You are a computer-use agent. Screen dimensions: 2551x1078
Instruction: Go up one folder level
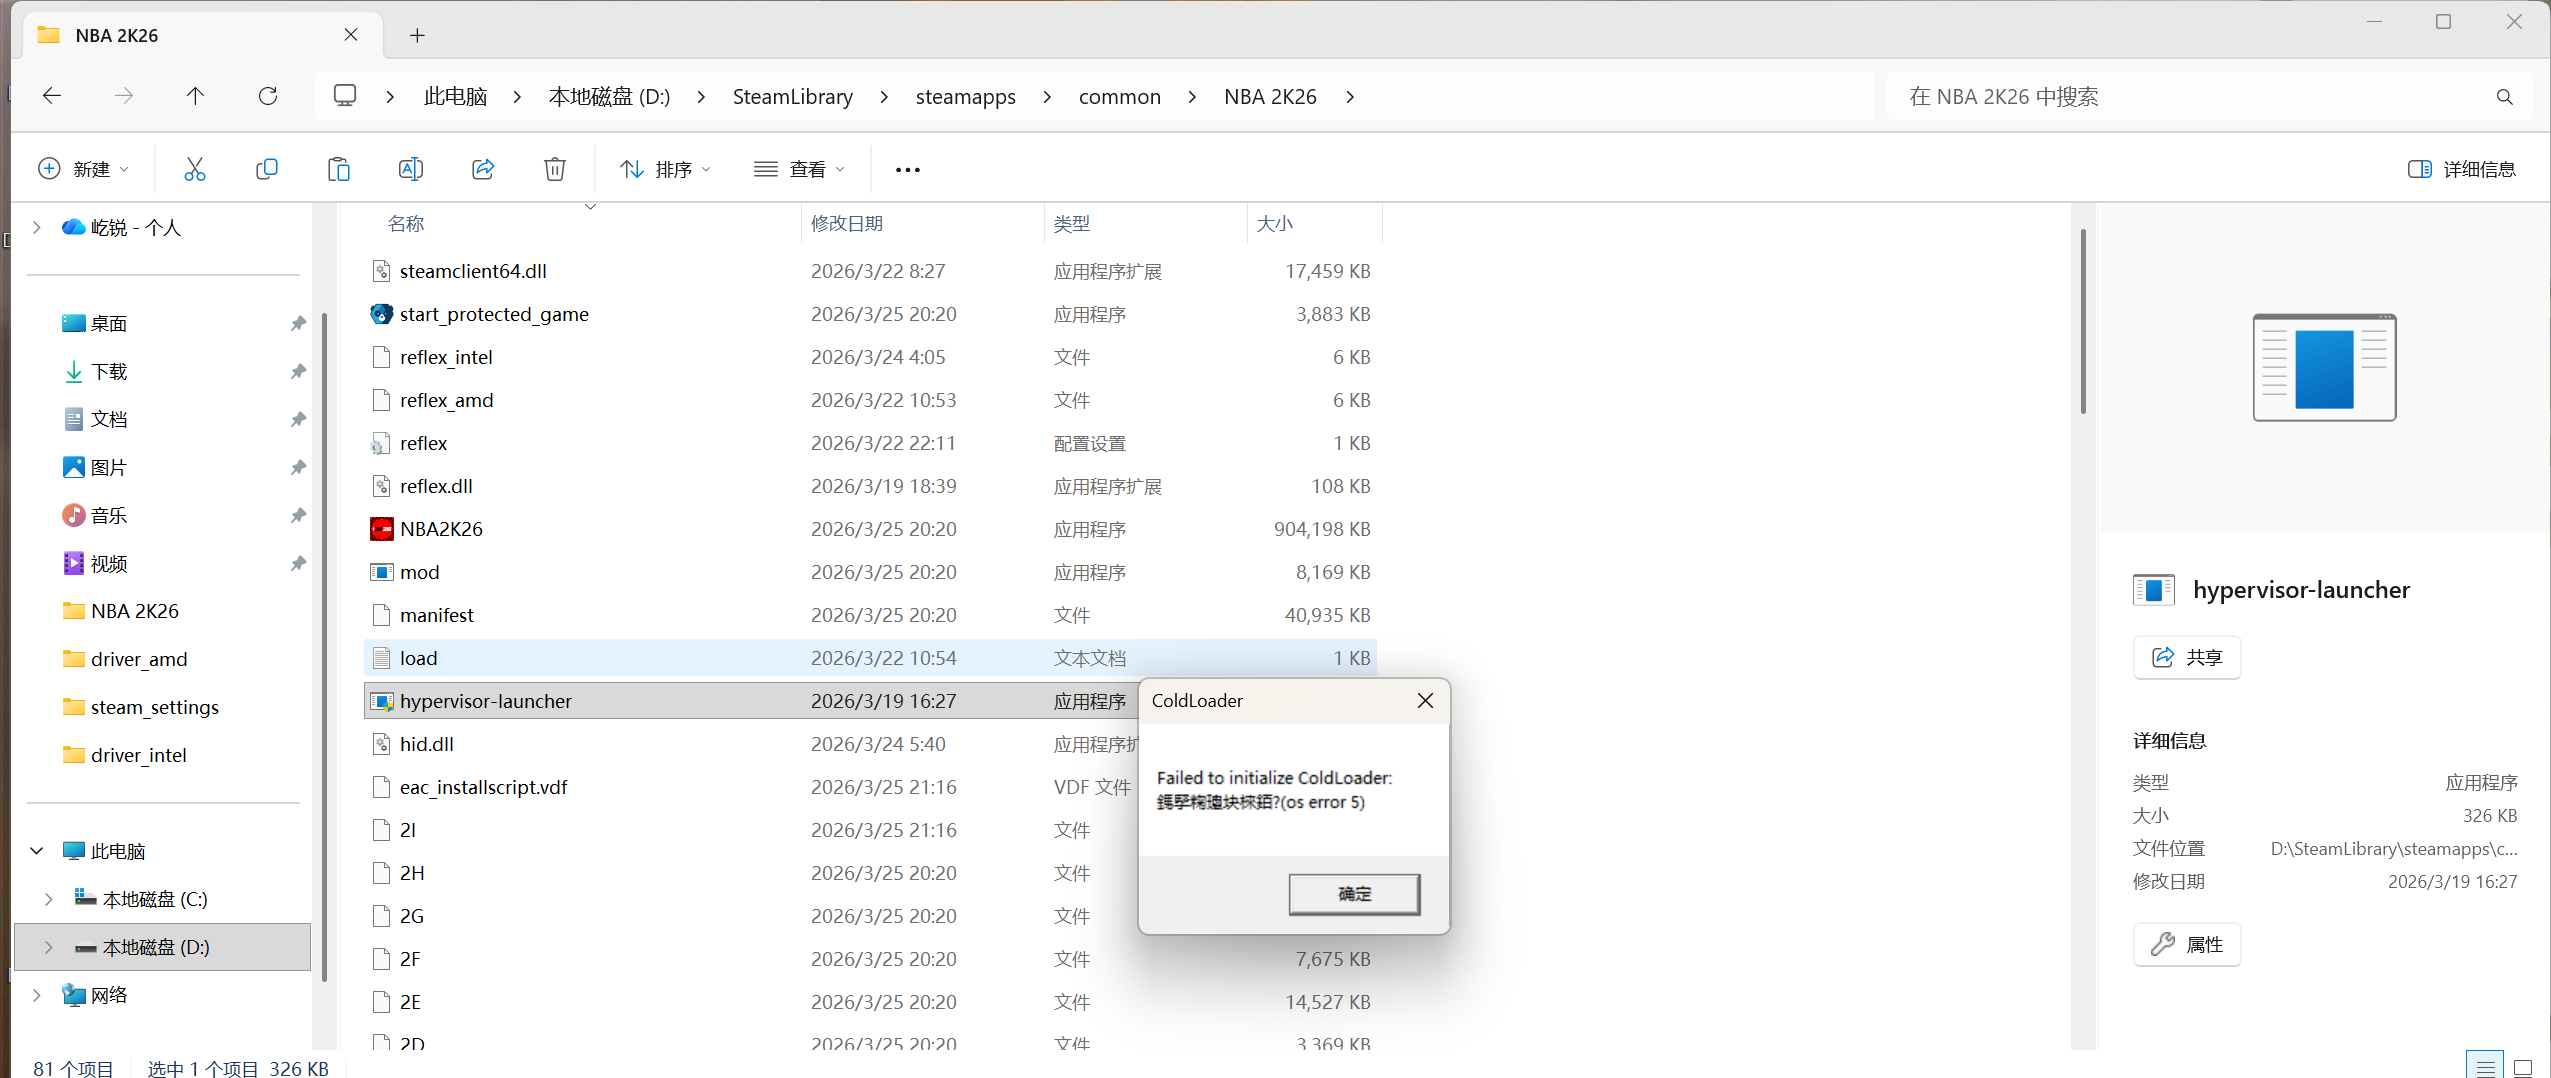pyautogui.click(x=195, y=96)
